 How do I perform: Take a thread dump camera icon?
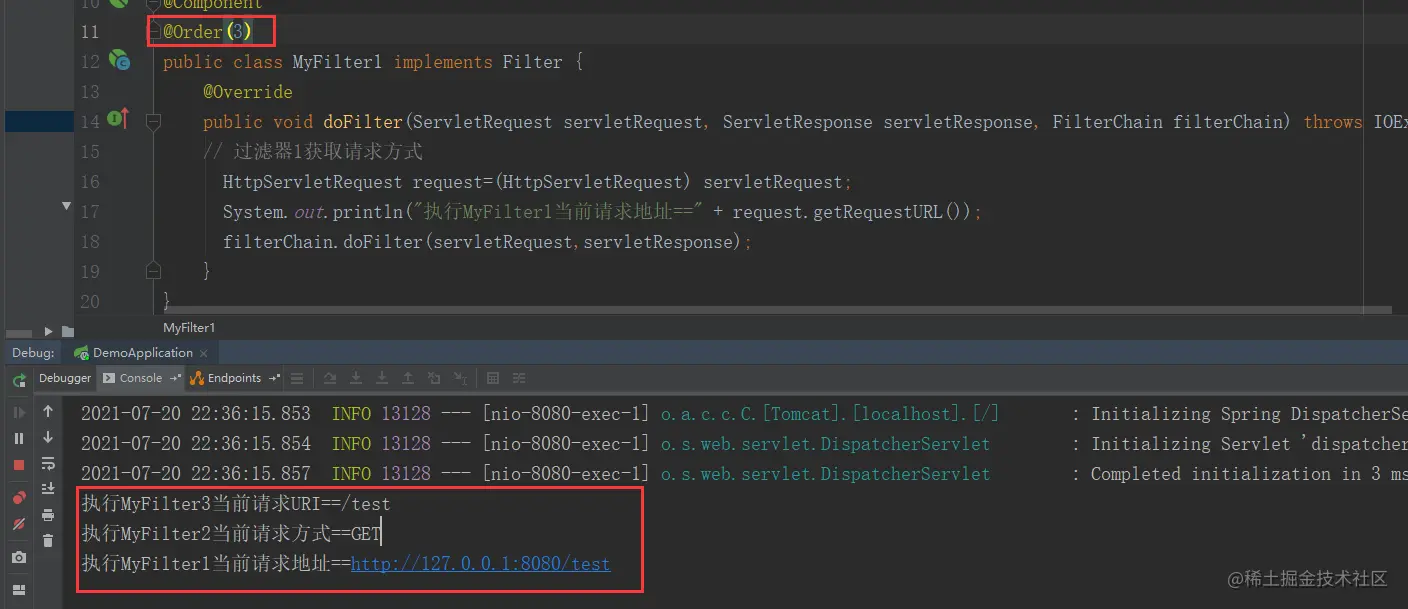pos(19,557)
